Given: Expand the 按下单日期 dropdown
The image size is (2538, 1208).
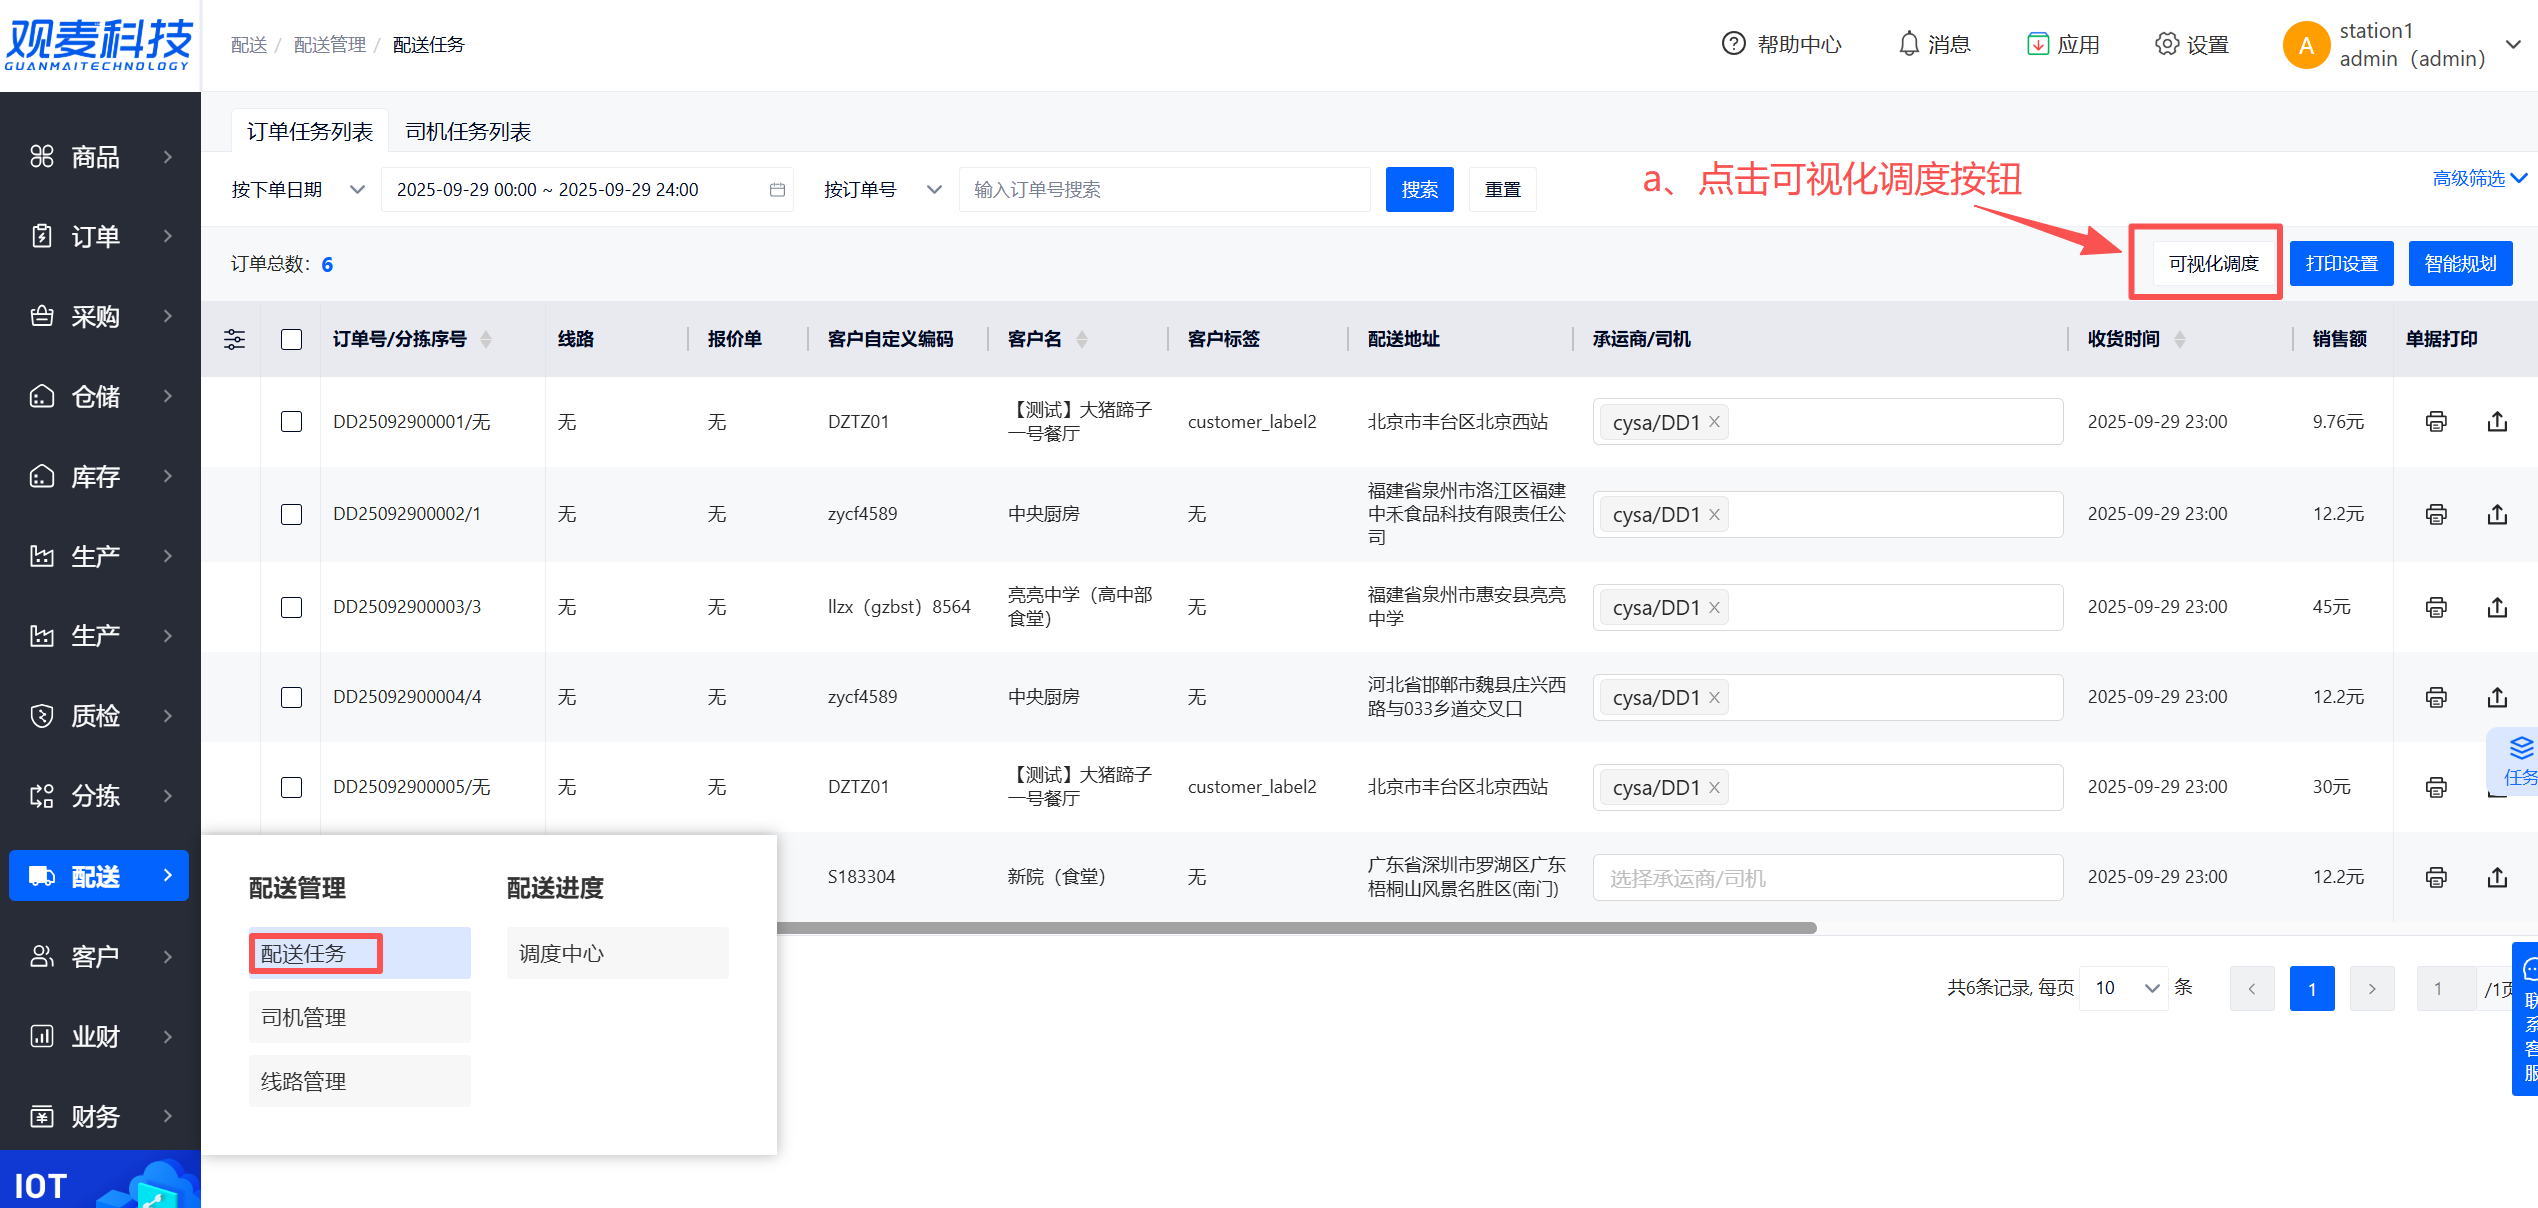Looking at the screenshot, I should coord(298,190).
